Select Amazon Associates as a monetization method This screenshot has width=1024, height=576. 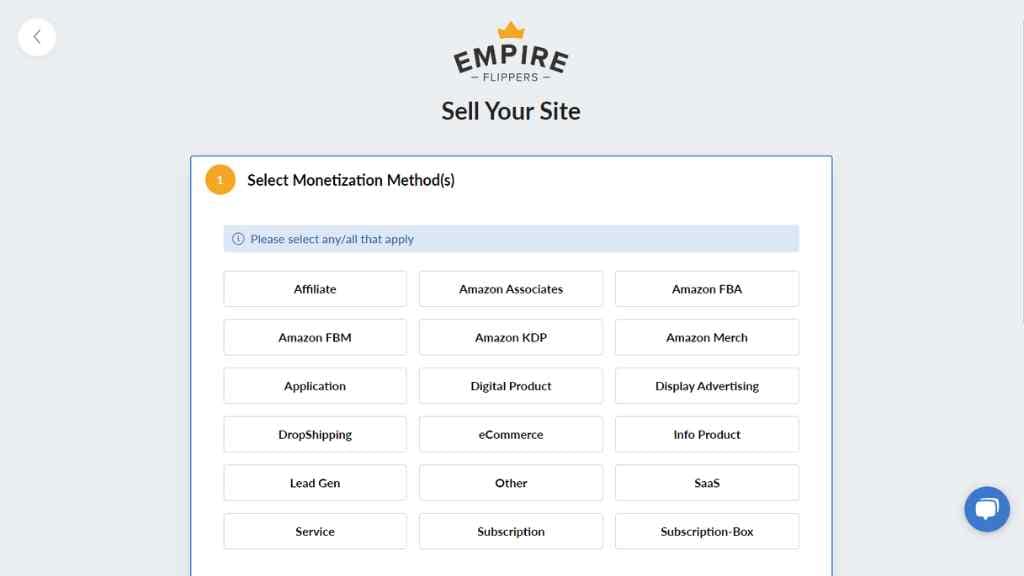click(x=510, y=288)
